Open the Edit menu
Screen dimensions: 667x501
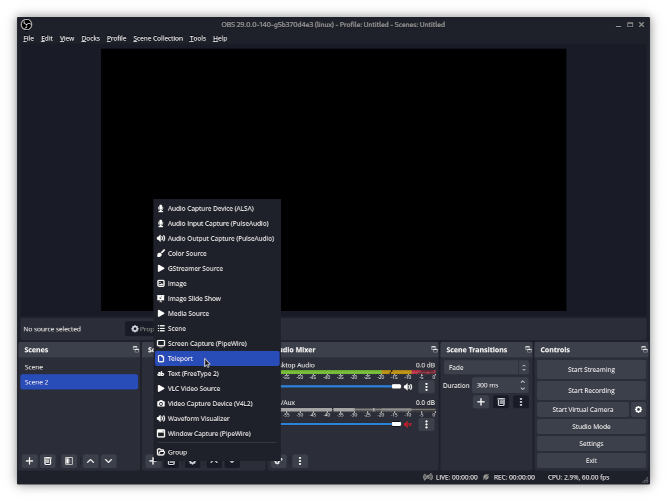47,38
